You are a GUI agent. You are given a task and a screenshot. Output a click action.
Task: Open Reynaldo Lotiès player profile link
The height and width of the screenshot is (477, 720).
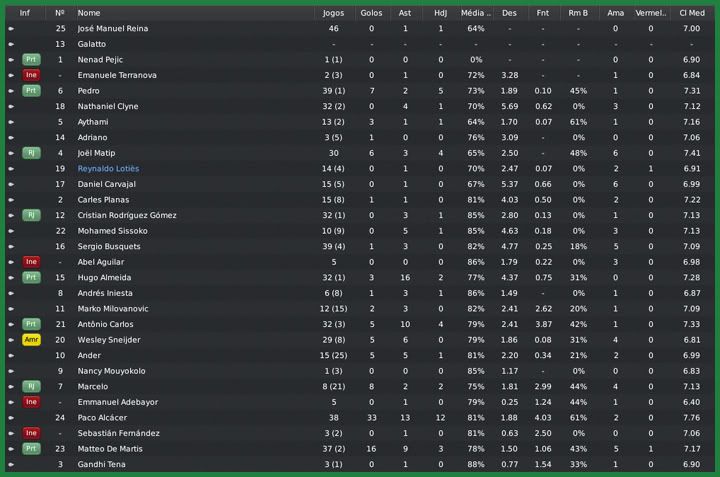coord(108,169)
